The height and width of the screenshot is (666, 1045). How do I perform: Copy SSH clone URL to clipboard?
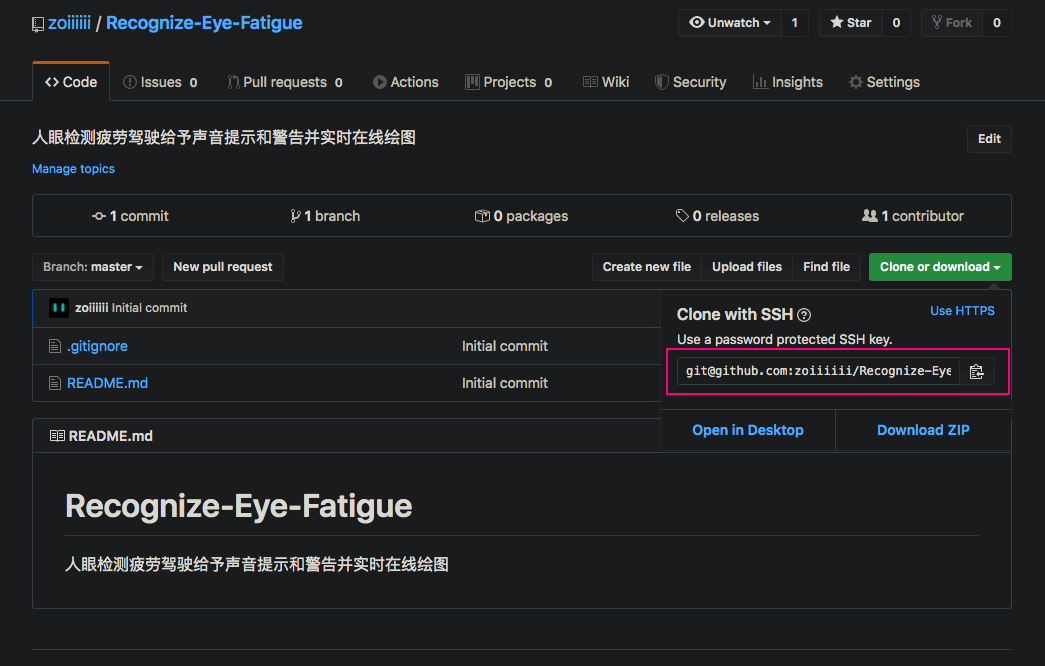(976, 371)
